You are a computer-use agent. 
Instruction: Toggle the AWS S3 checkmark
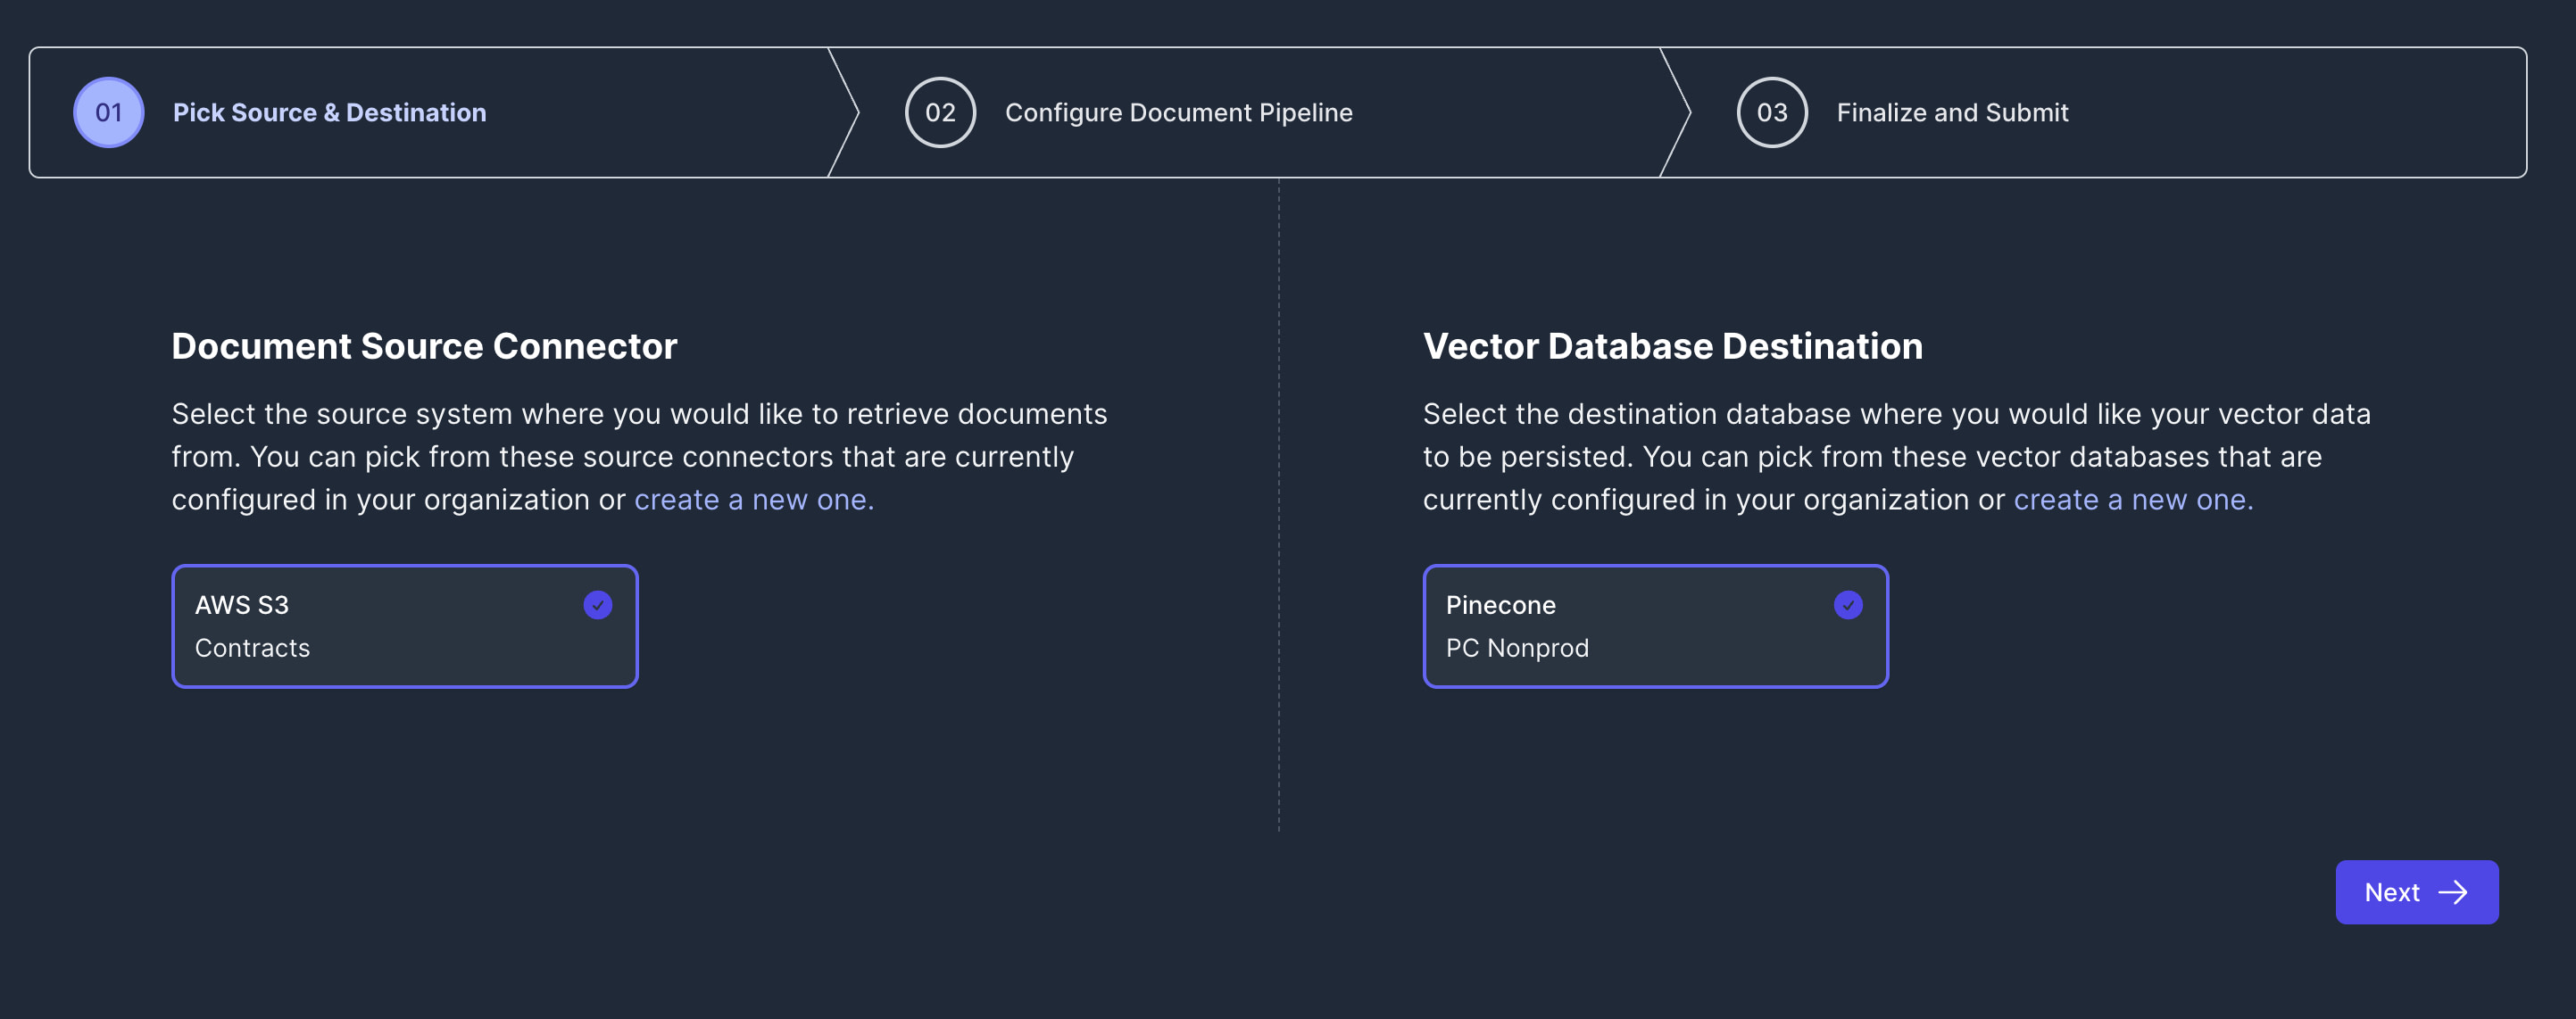[597, 605]
